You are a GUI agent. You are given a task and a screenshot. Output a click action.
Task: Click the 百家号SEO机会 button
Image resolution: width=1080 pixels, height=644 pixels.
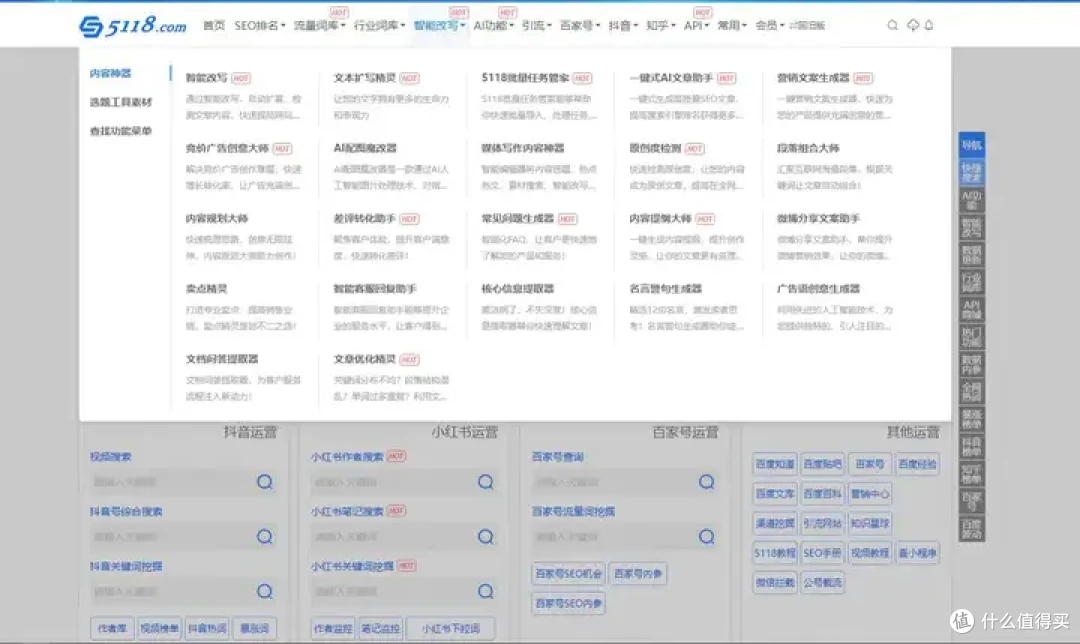pos(568,573)
